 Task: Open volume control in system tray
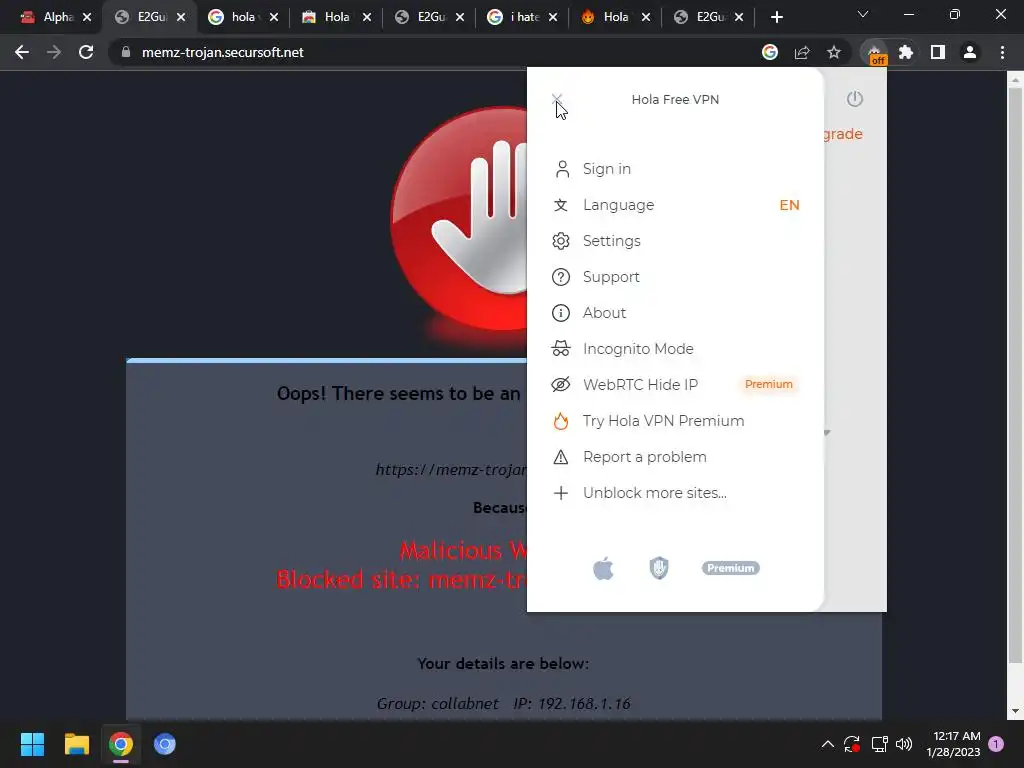pyautogui.click(x=904, y=744)
